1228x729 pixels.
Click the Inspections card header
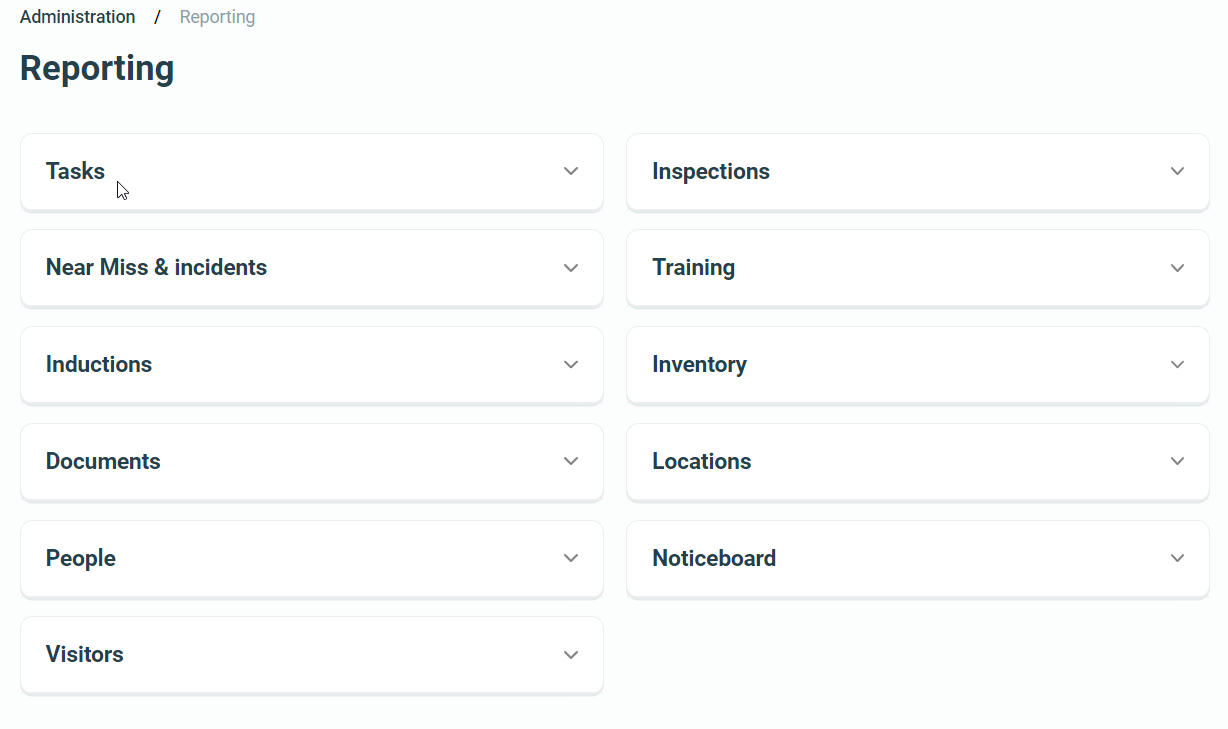click(x=710, y=171)
